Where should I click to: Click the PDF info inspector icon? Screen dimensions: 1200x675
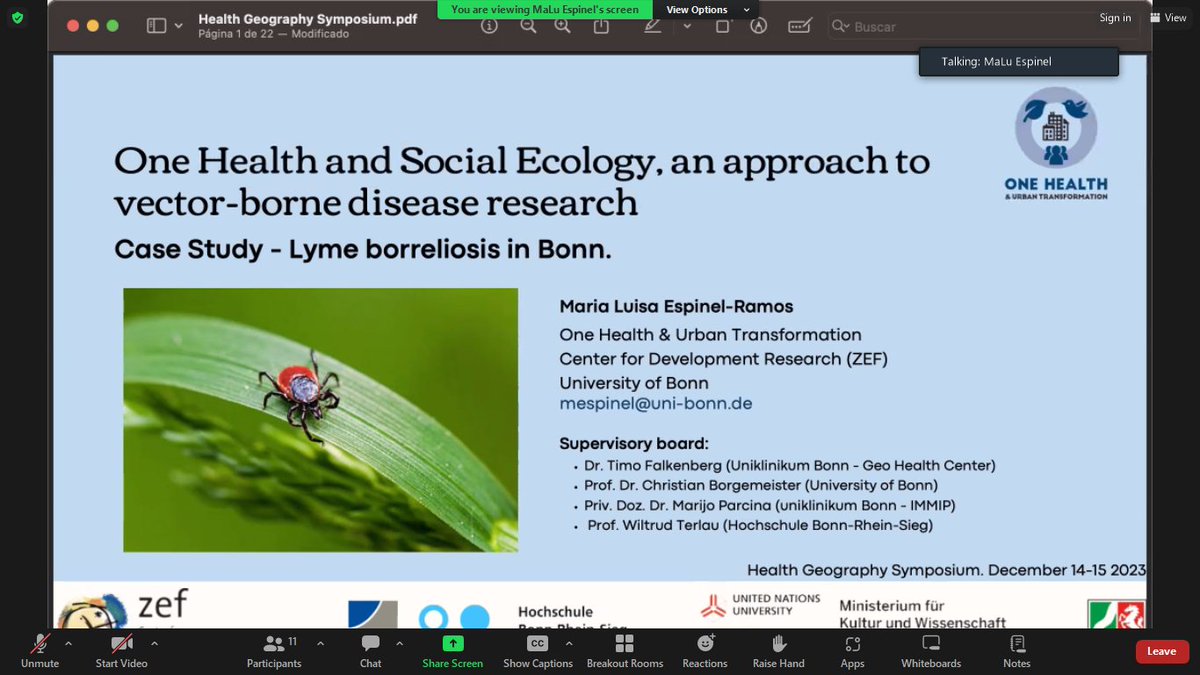489,26
